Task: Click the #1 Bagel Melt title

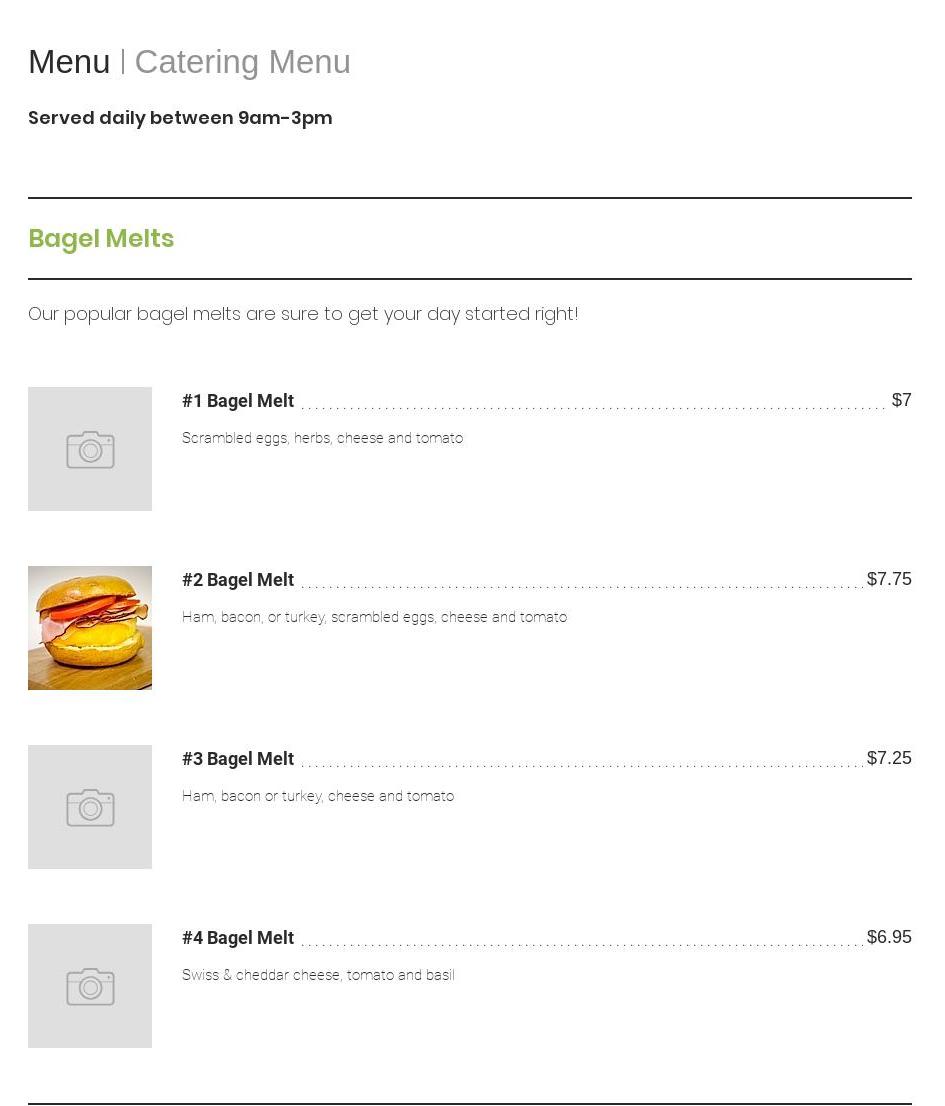Action: click(238, 401)
